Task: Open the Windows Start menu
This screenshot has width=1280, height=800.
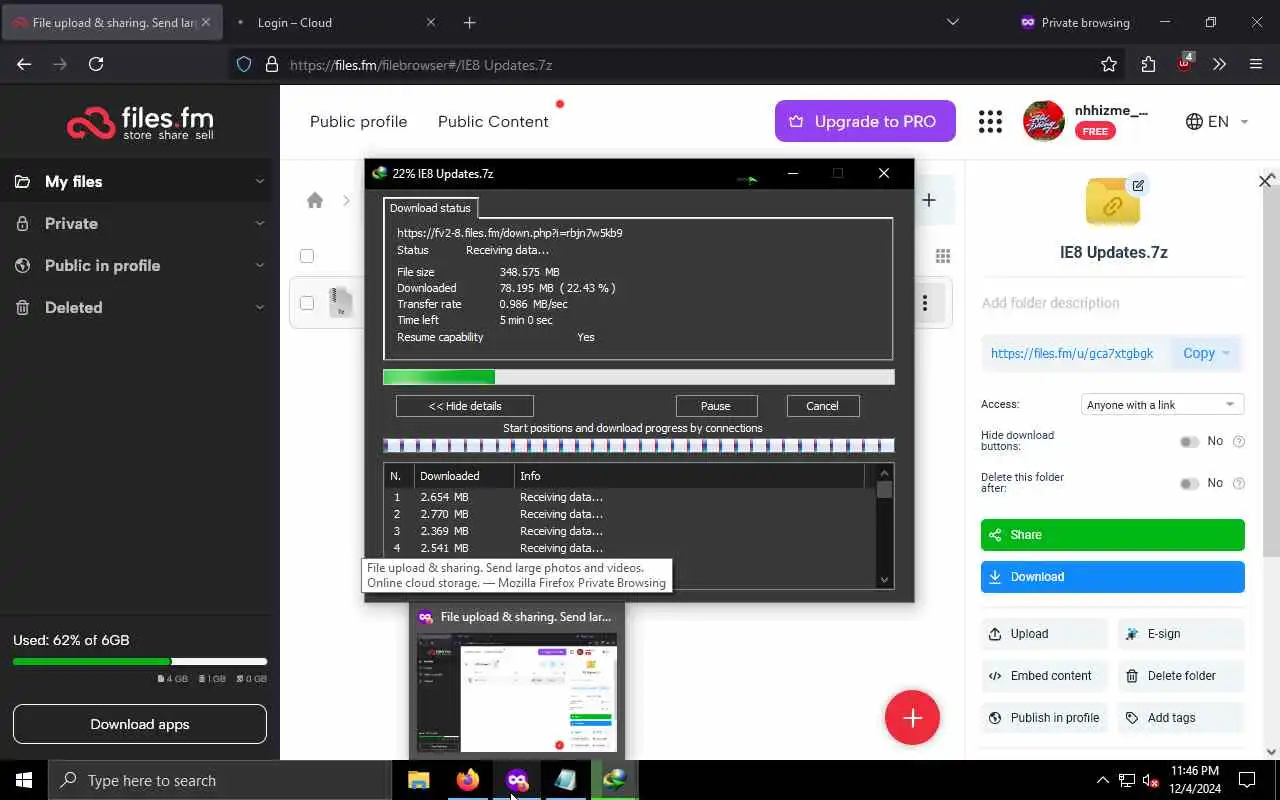Action: click(x=24, y=780)
